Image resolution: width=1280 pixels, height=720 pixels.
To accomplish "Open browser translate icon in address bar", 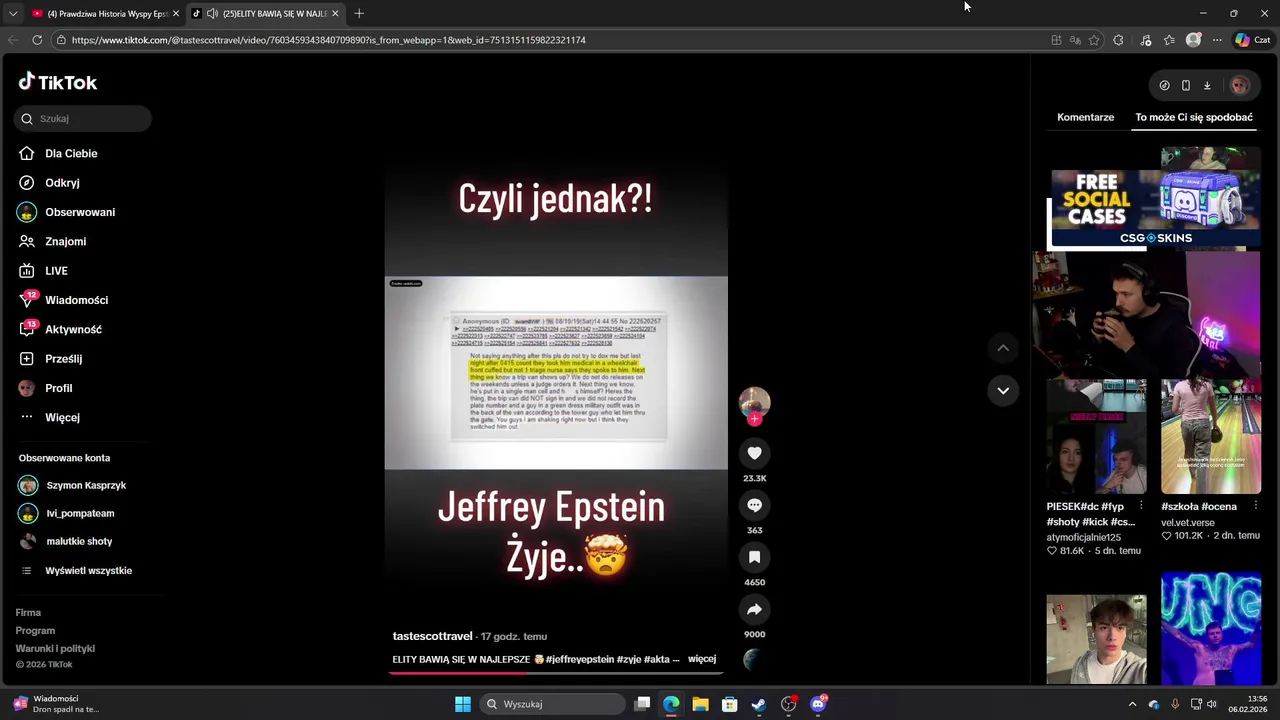I will [1075, 40].
